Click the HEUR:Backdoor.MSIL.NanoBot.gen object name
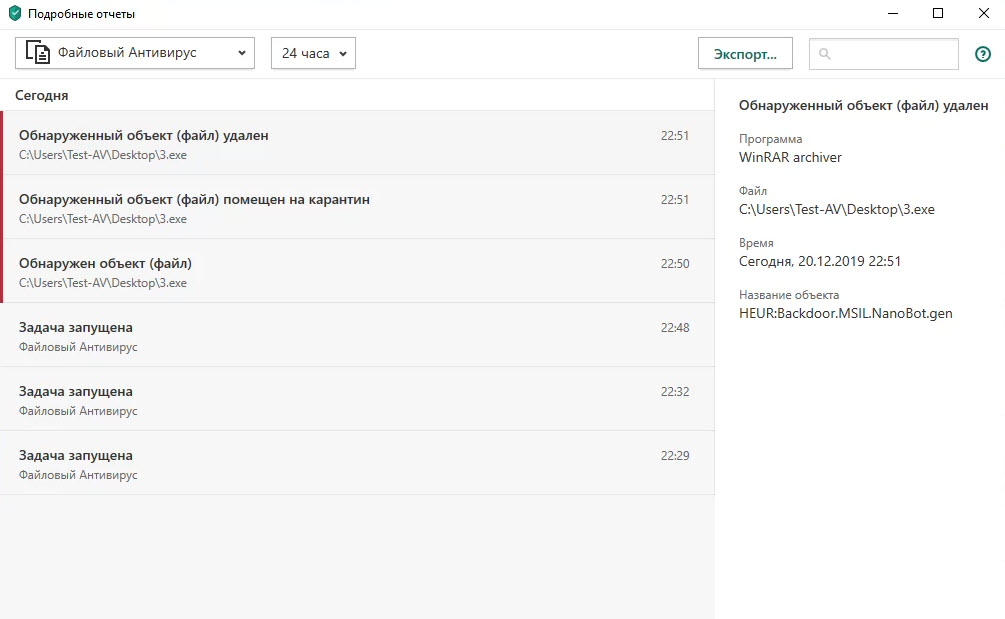 pos(845,313)
